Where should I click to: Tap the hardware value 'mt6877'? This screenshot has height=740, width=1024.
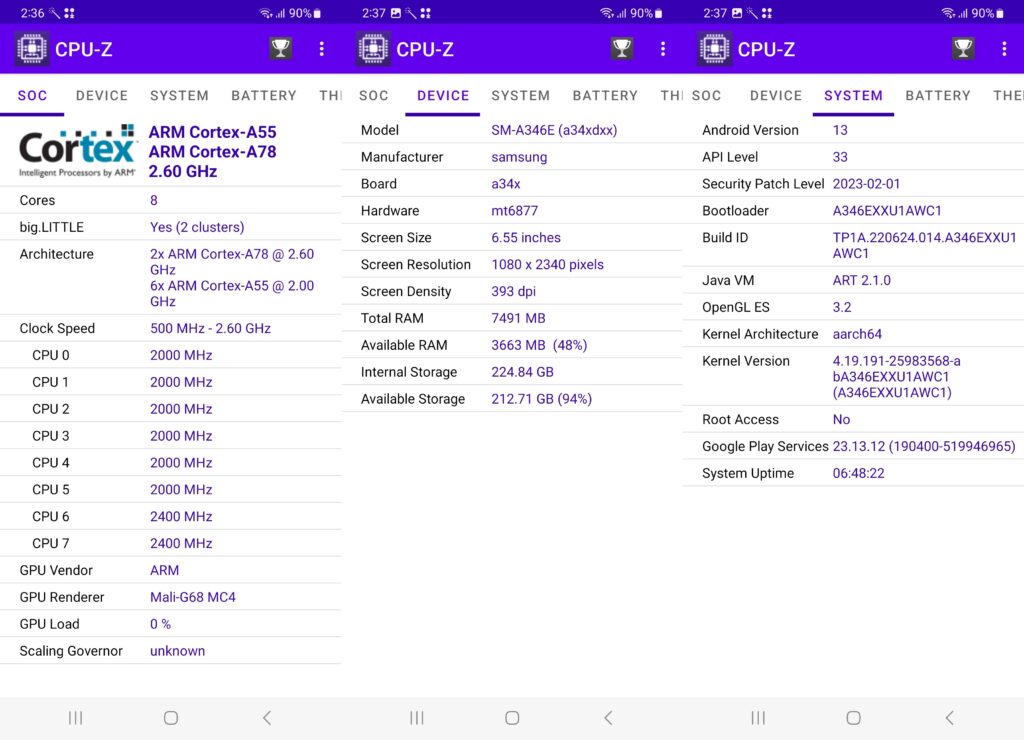[x=515, y=211]
